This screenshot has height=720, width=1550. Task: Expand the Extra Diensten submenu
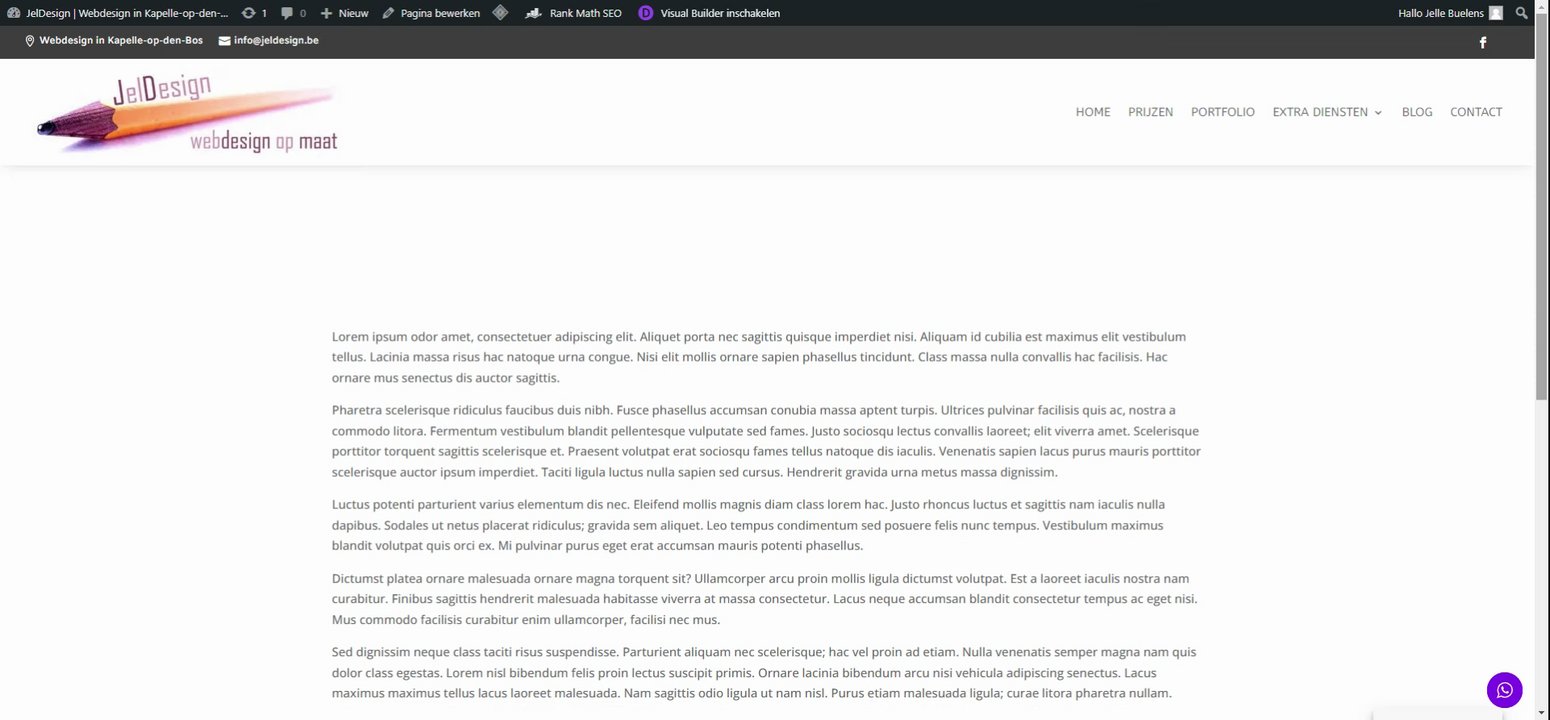(1327, 112)
